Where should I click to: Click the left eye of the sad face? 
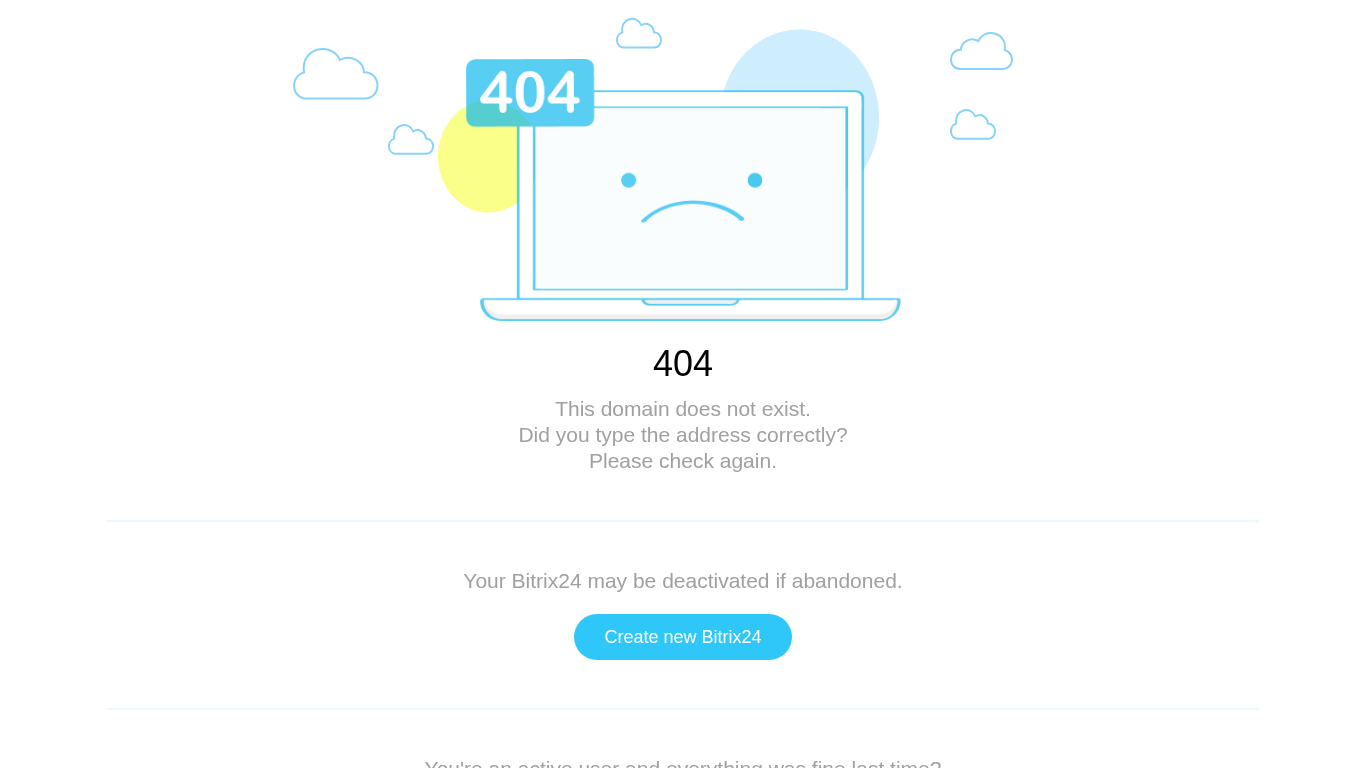628,180
